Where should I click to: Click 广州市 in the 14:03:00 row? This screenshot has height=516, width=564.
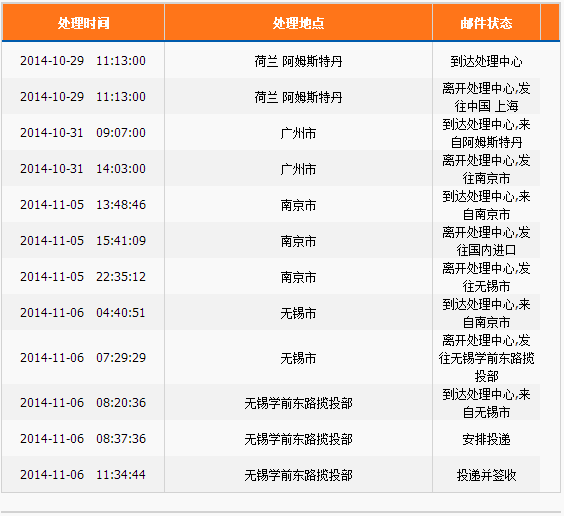tap(298, 169)
